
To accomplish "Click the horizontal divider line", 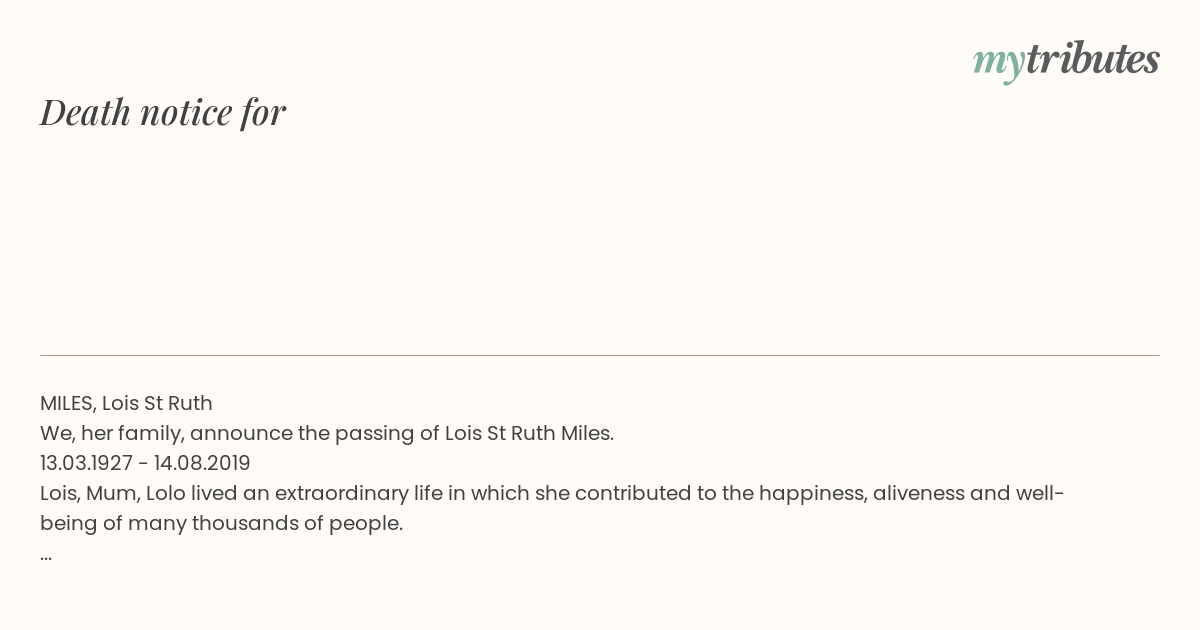I will [x=600, y=355].
